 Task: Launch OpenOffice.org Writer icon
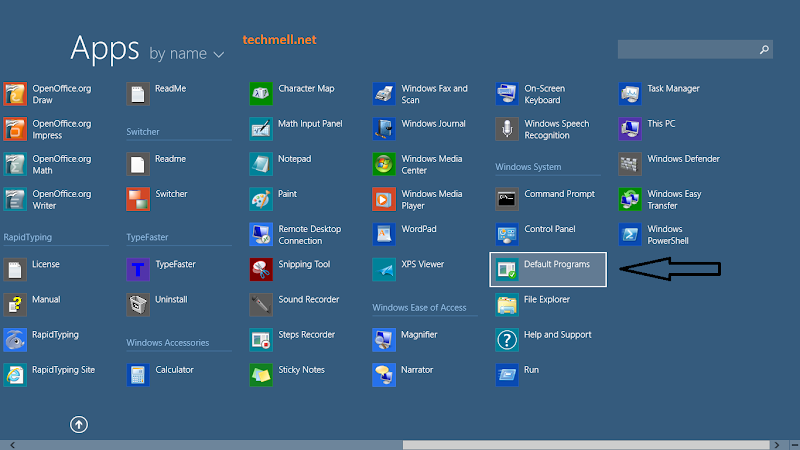(x=15, y=199)
